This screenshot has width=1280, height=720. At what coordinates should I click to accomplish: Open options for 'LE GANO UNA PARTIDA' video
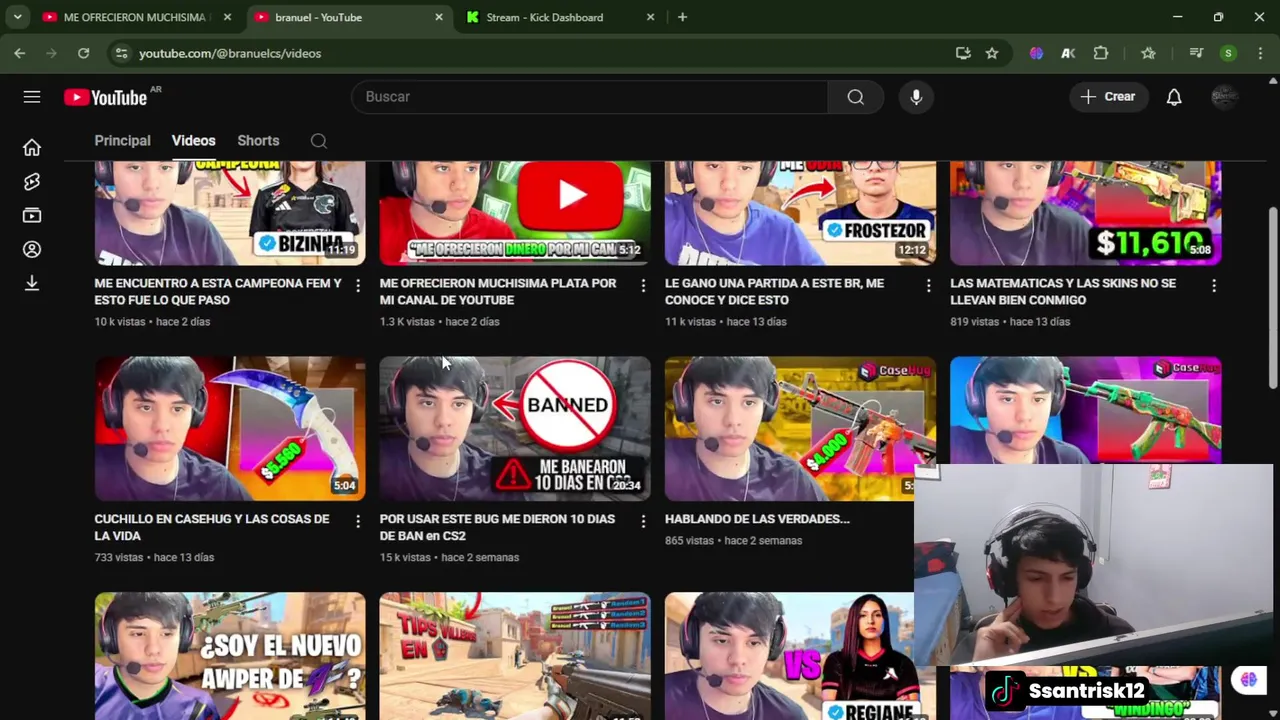pos(928,286)
